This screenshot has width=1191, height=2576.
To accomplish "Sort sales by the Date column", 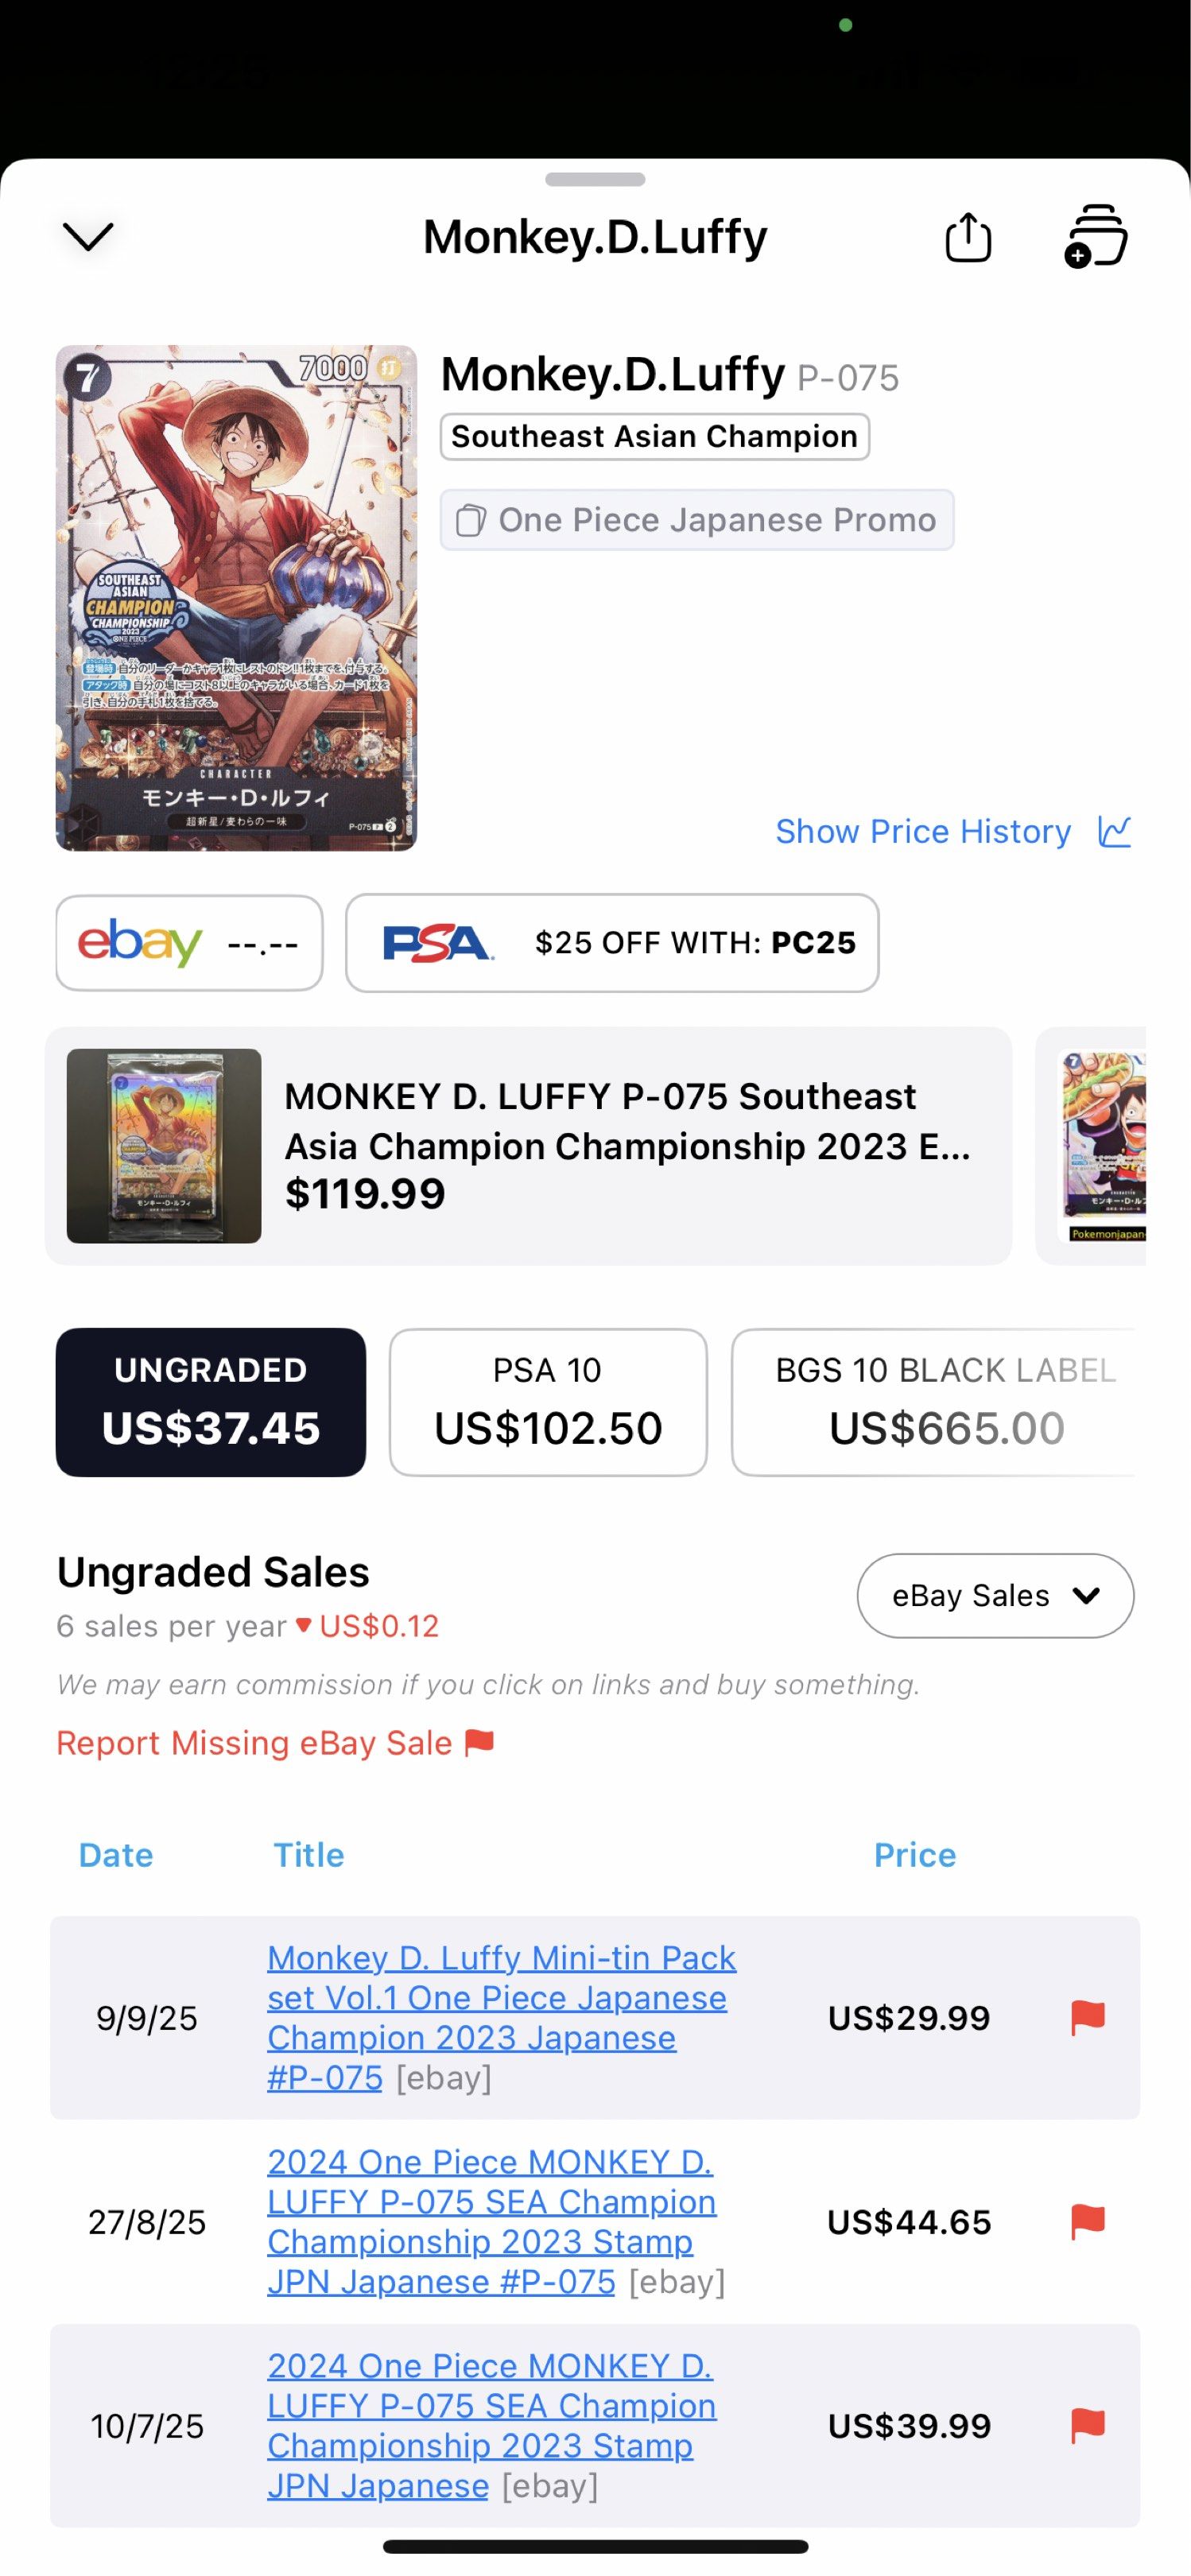I will pos(116,1855).
